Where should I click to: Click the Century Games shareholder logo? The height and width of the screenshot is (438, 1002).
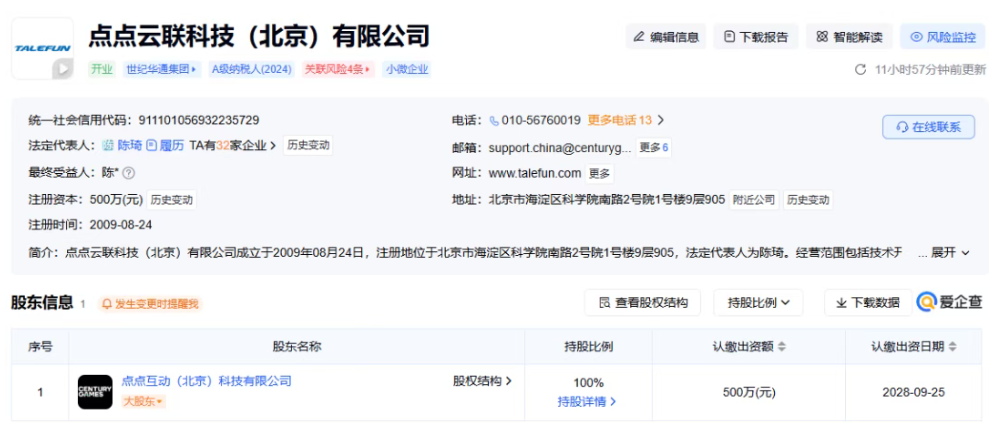[x=95, y=392]
